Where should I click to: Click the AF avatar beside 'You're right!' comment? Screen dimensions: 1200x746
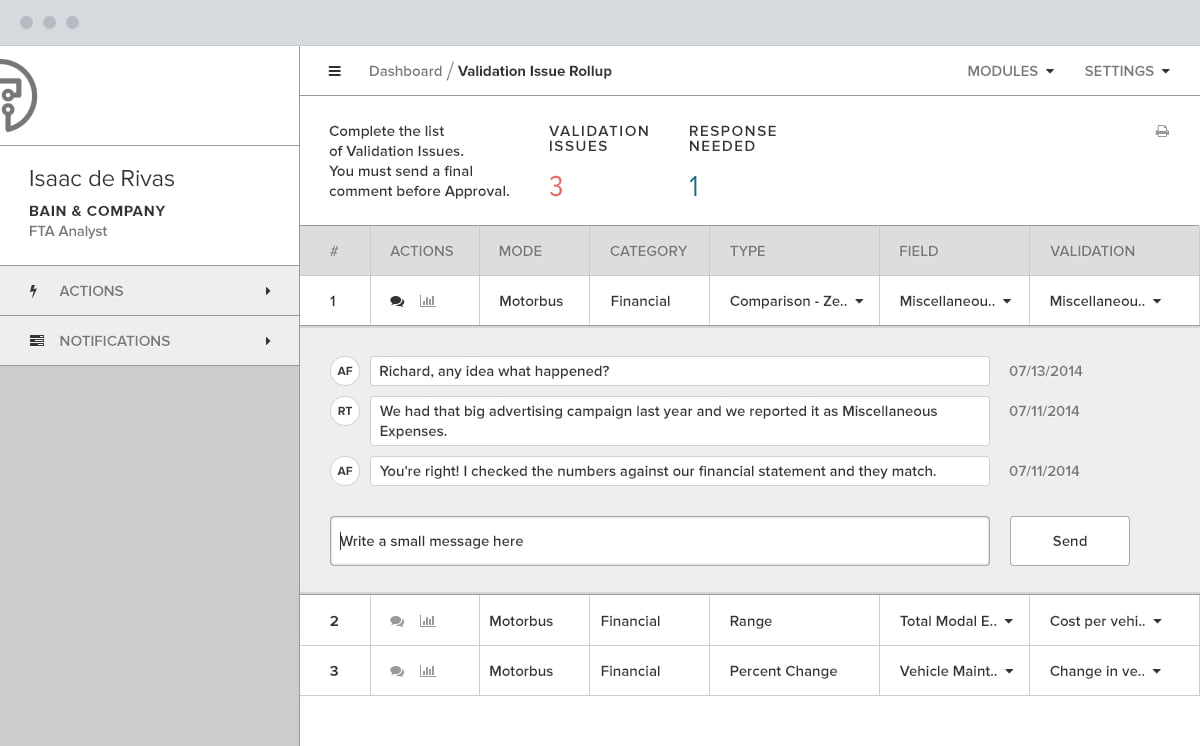point(345,471)
